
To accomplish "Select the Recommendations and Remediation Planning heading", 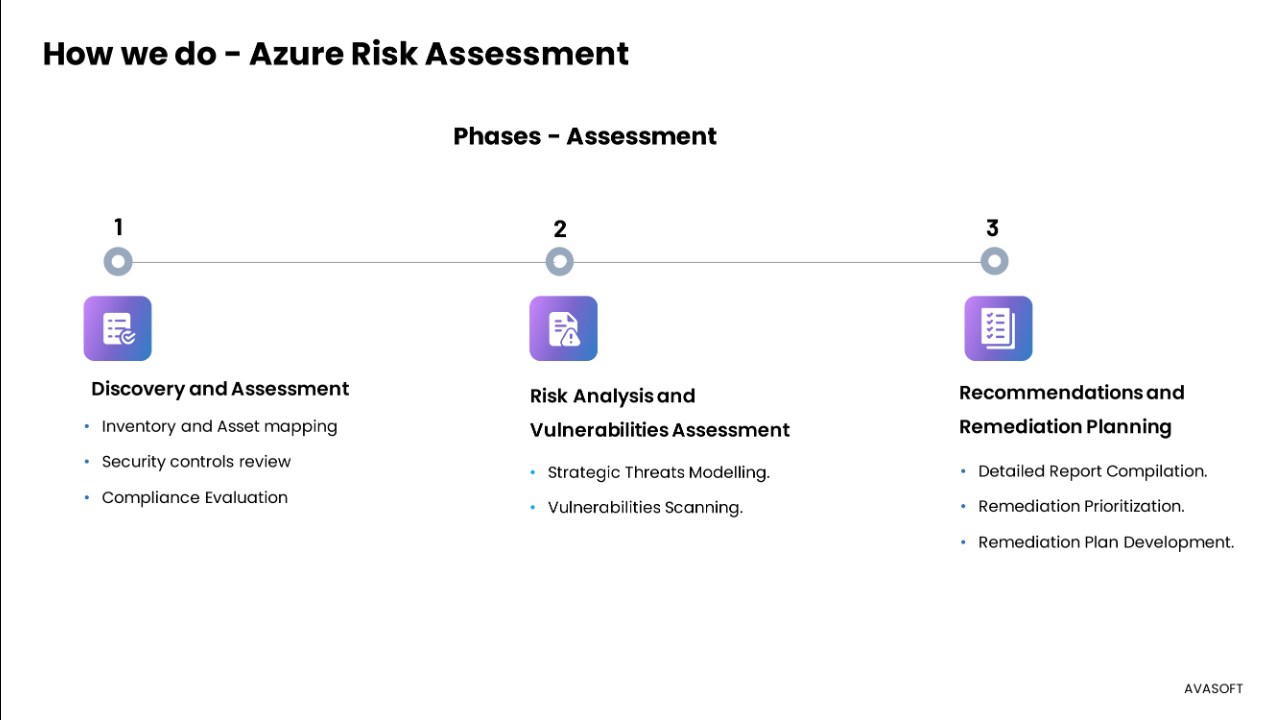I will click(1071, 409).
